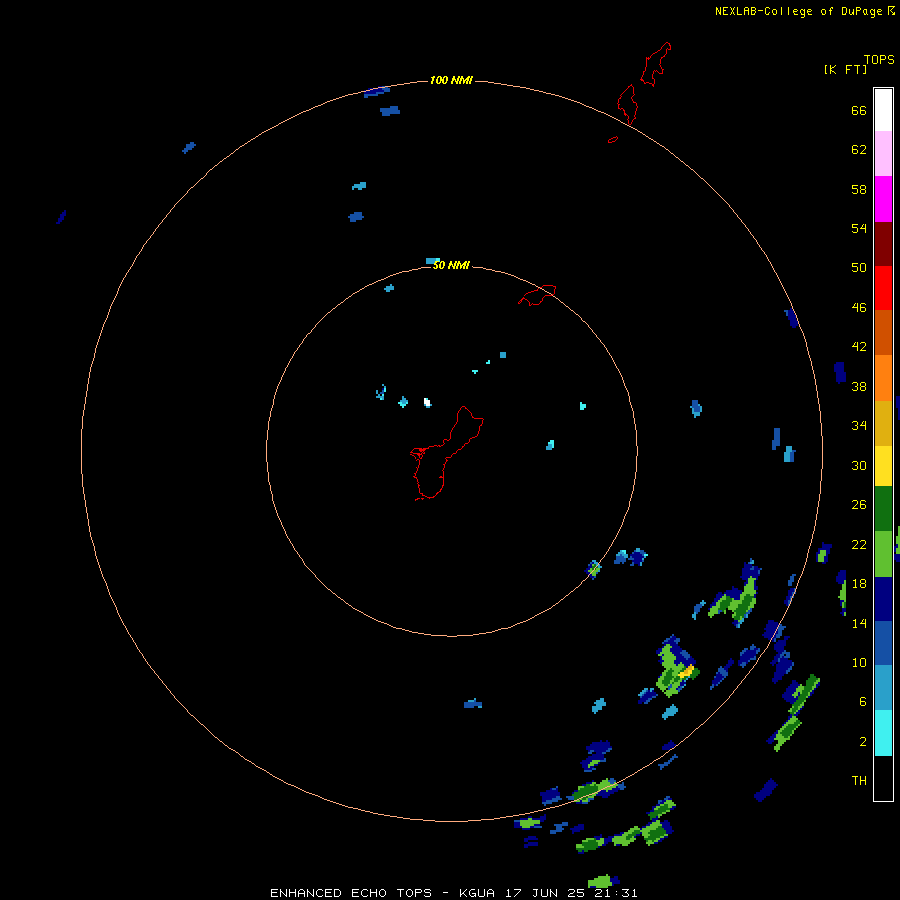Click the white echo pixel northwest of Guam
Image resolution: width=900 pixels, height=900 pixels.
coord(427,402)
